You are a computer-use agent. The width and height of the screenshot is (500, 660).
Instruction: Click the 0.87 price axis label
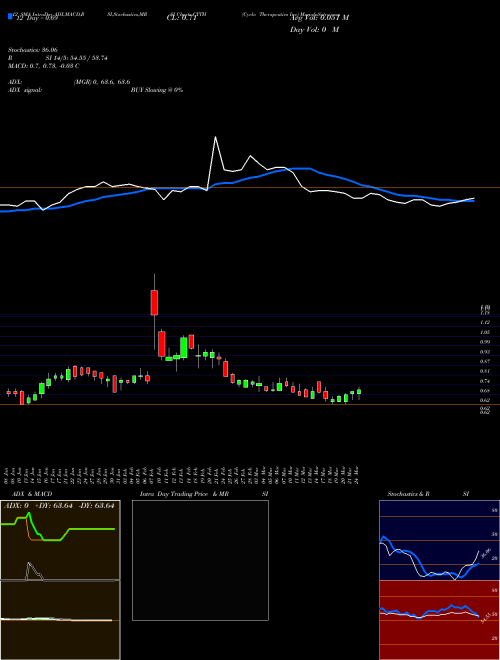(x=484, y=362)
